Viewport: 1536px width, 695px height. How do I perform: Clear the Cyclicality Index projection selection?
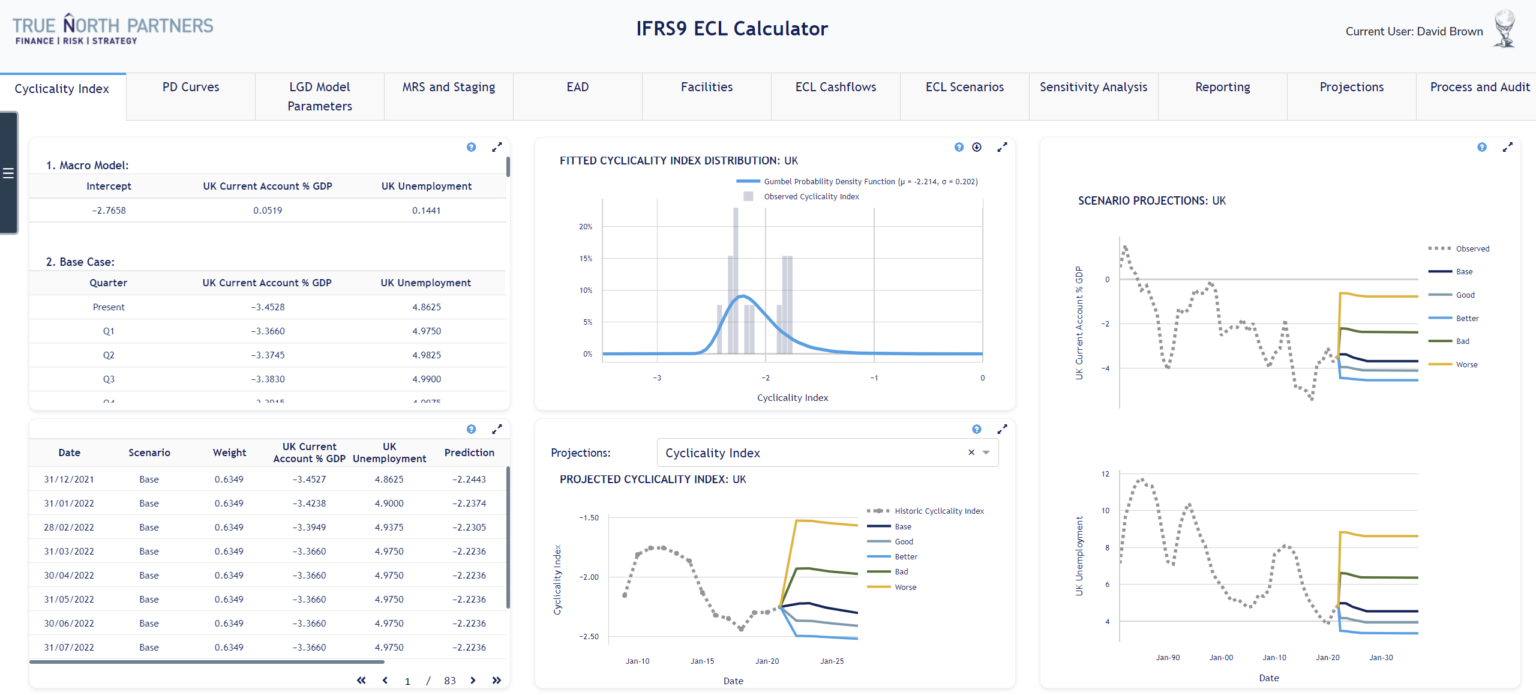(x=970, y=452)
